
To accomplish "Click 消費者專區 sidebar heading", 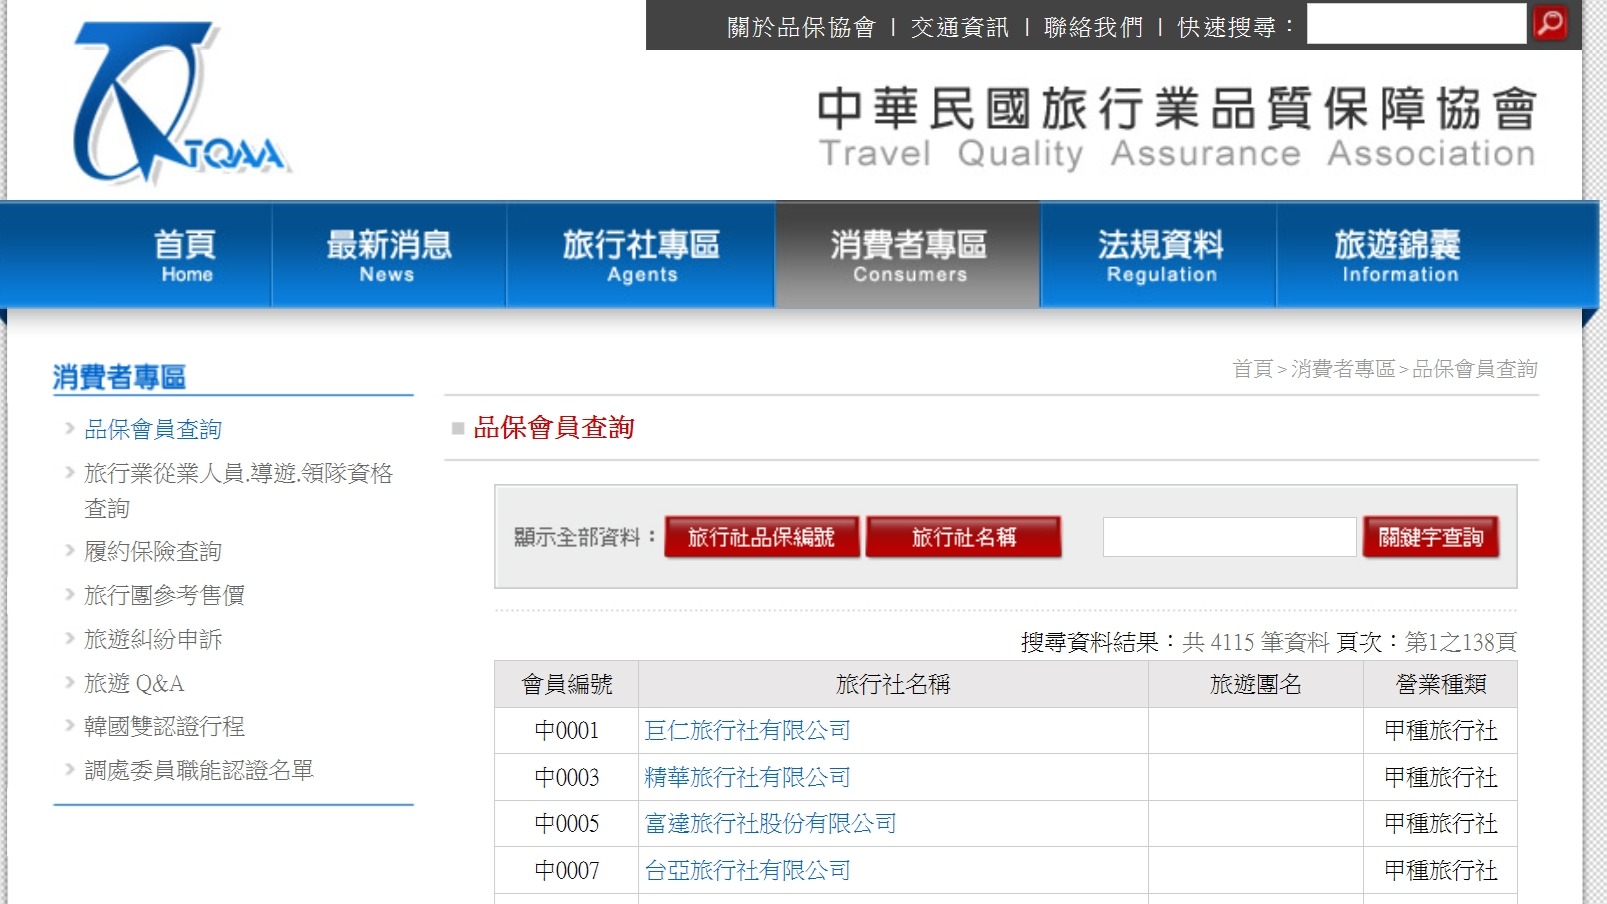I will [119, 377].
